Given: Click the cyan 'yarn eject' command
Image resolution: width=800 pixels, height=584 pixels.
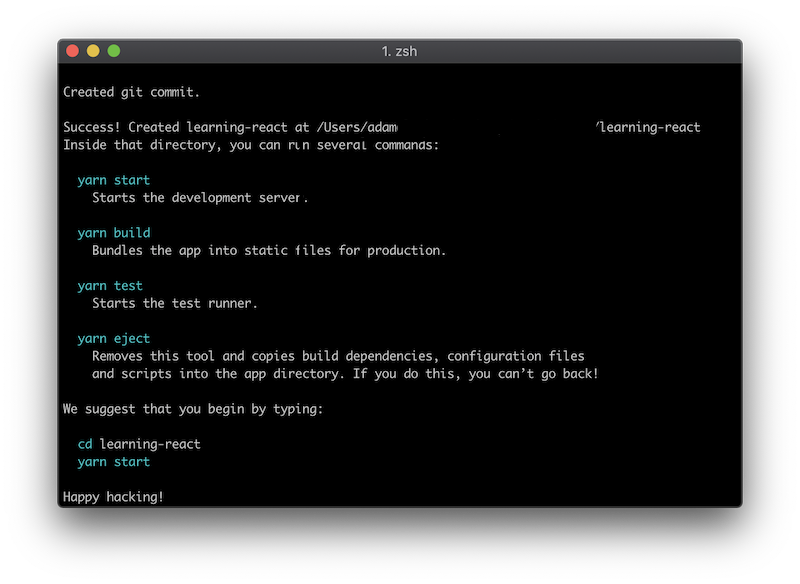Looking at the screenshot, I should [x=114, y=339].
